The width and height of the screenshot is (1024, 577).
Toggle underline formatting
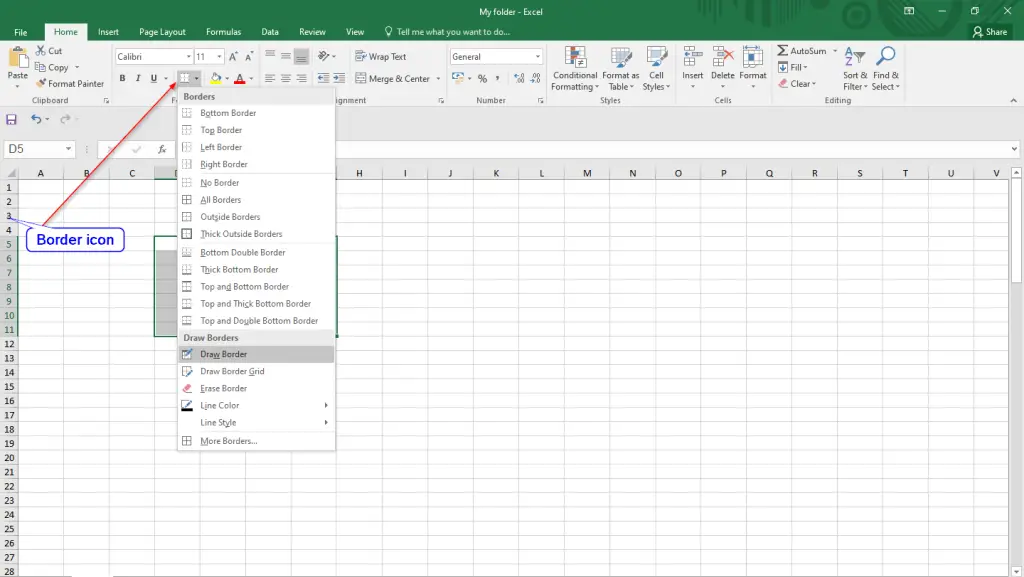(x=152, y=78)
